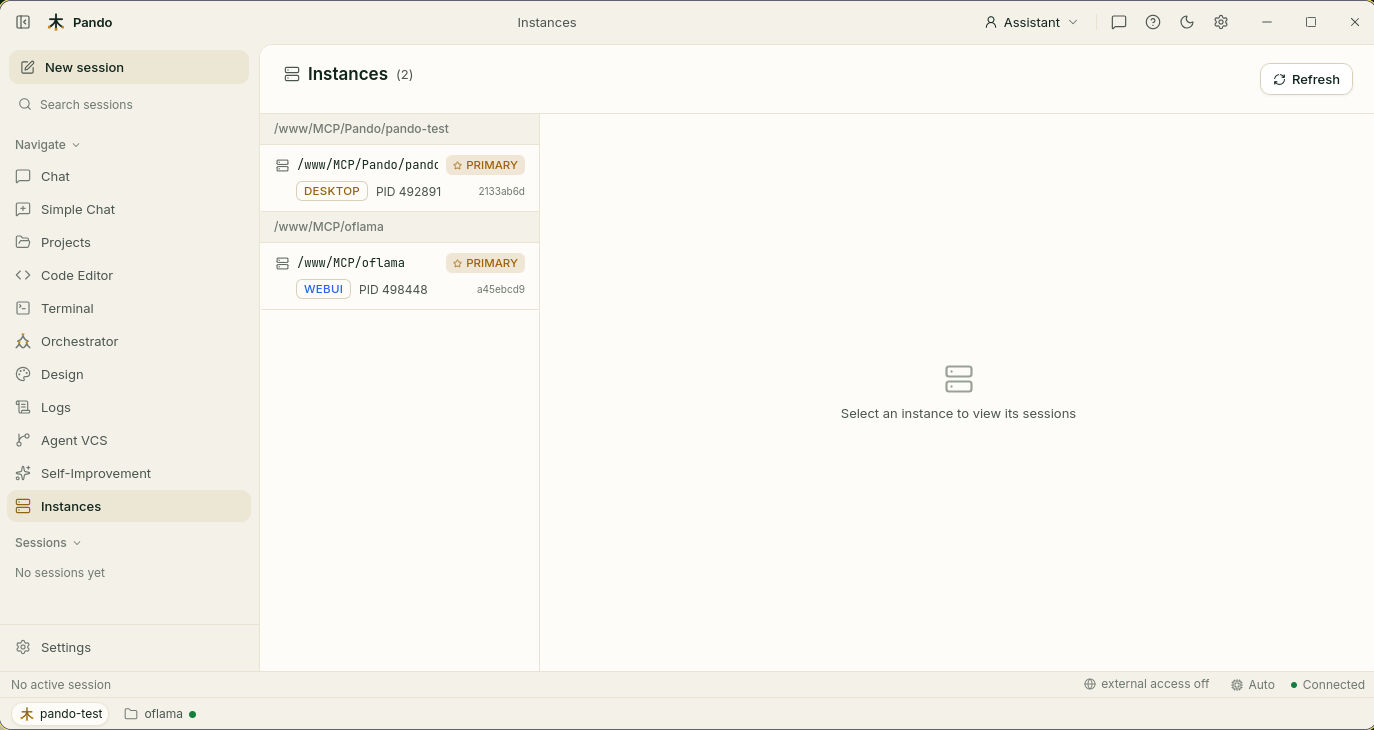The width and height of the screenshot is (1374, 730).
Task: Switch to the oflama project tab
Action: click(x=160, y=714)
